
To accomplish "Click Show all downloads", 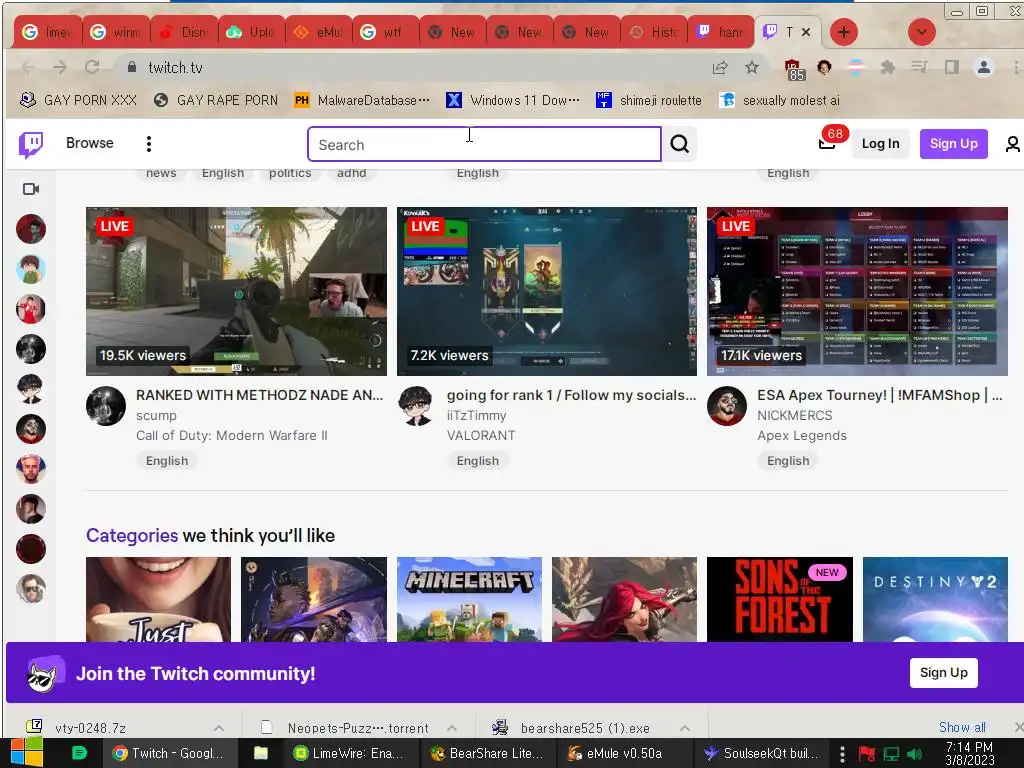I will coord(962,727).
